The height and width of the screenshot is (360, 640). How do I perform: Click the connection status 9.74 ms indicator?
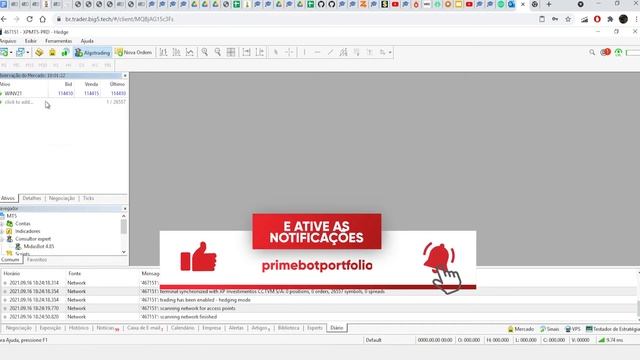click(x=611, y=340)
